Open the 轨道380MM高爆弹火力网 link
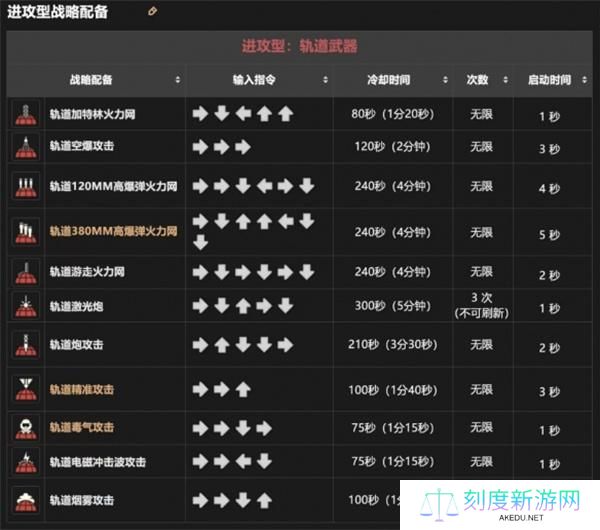The width and height of the screenshot is (600, 530). tap(113, 231)
